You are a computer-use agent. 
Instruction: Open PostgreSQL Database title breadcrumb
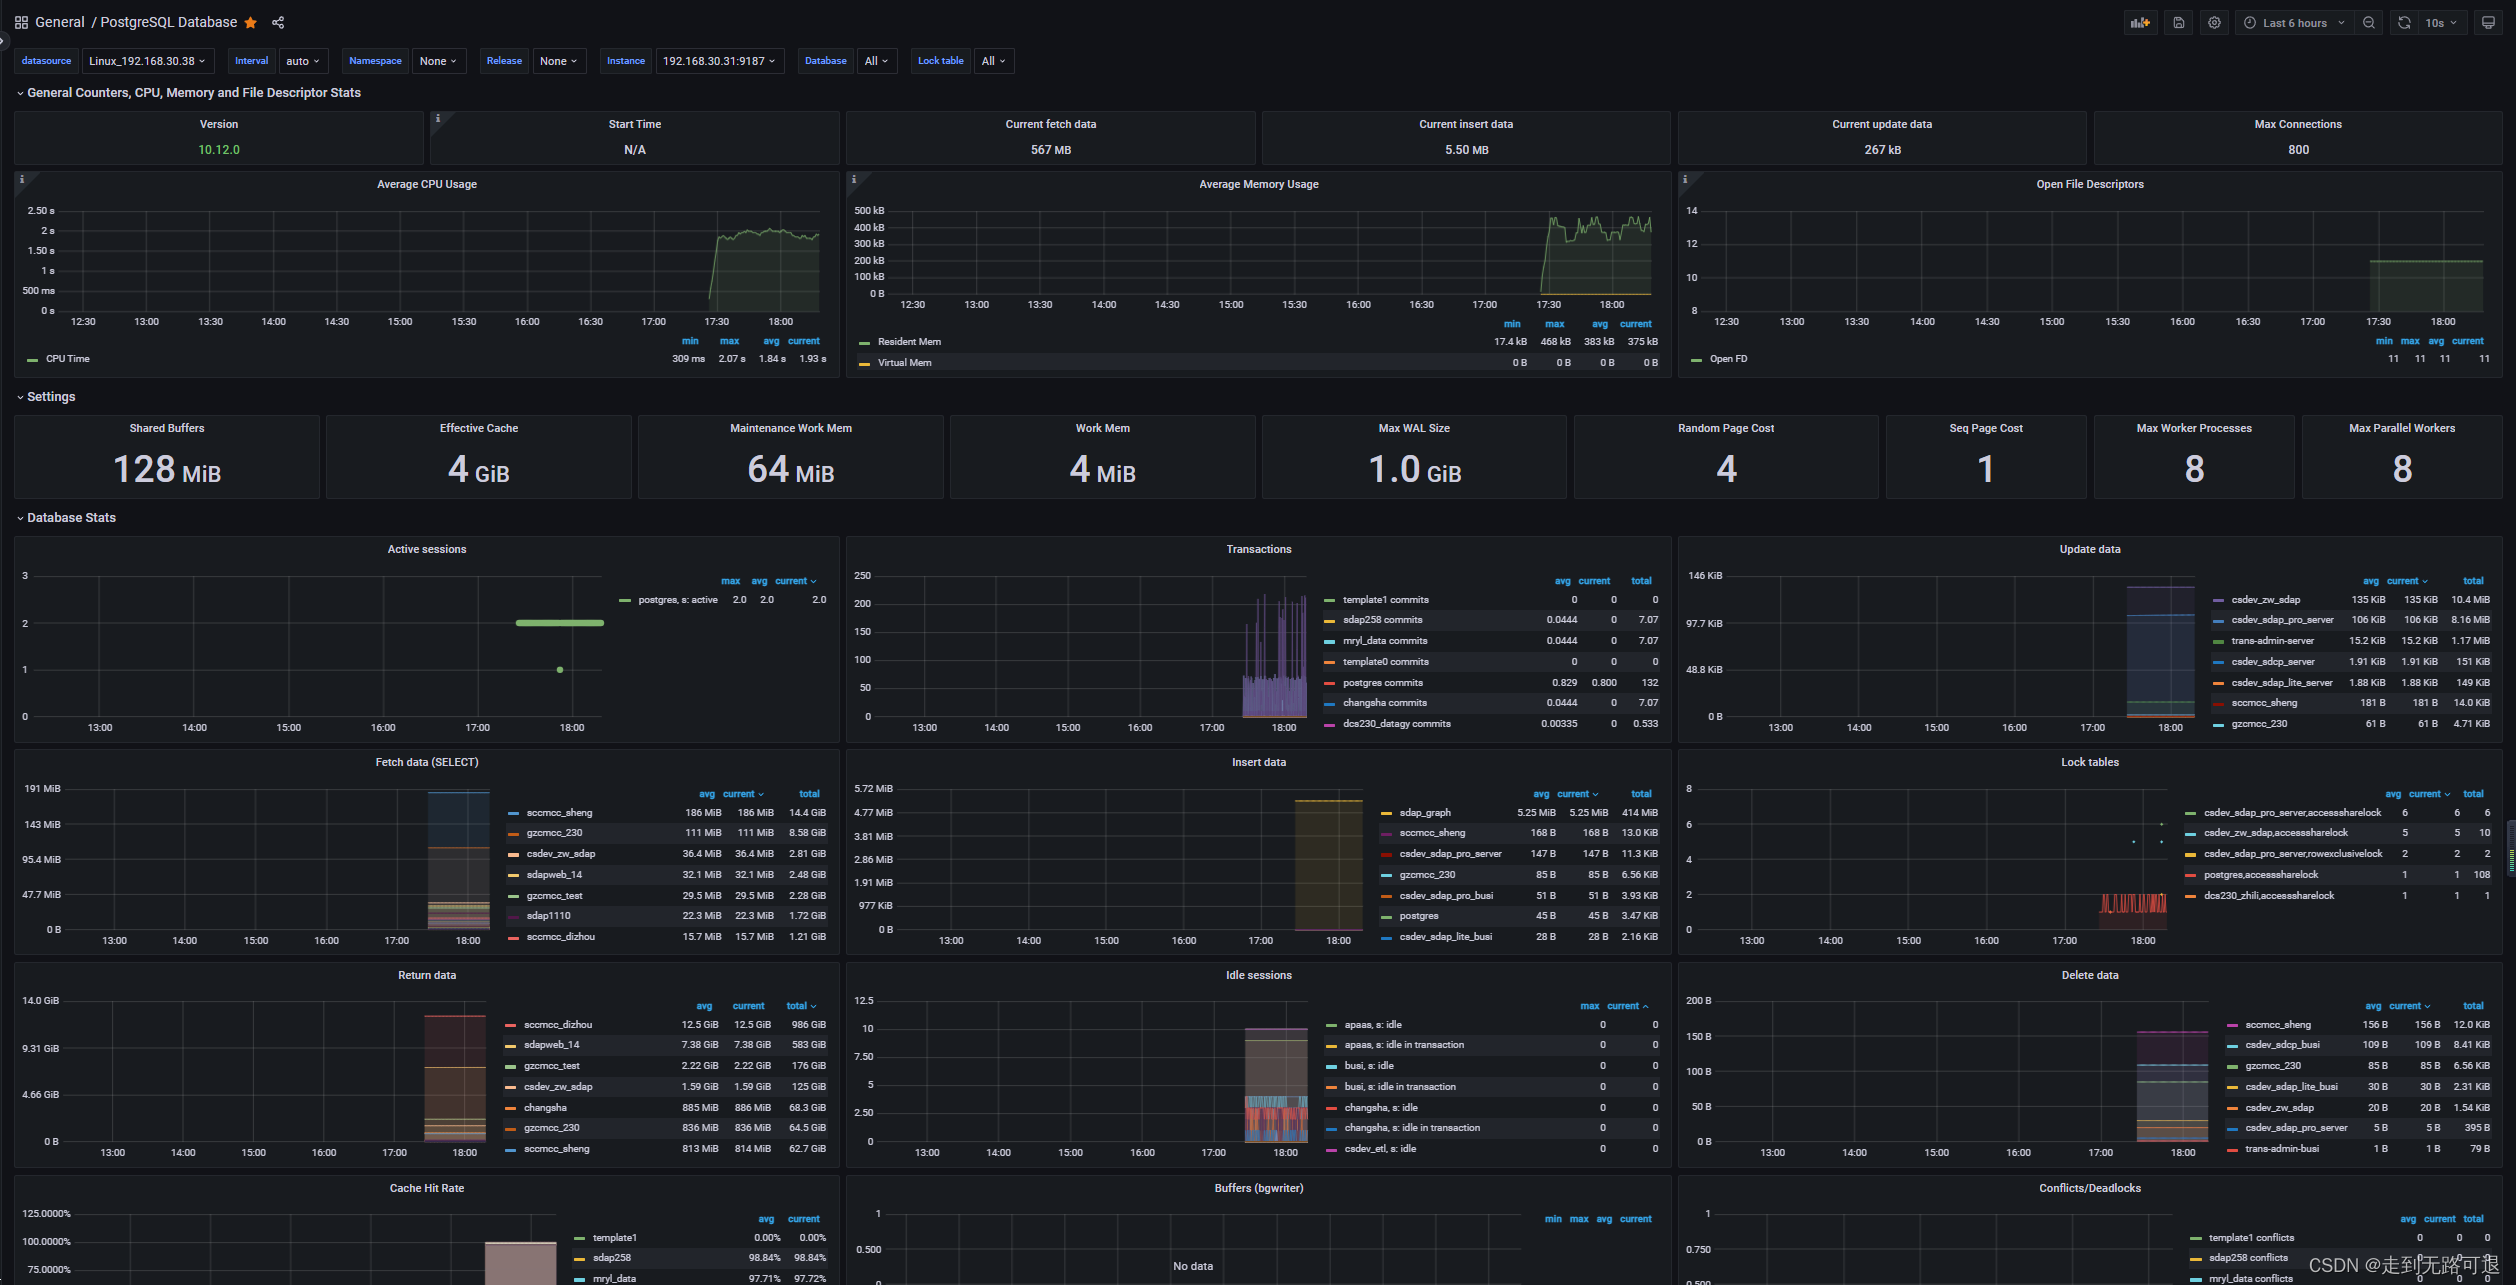point(168,22)
